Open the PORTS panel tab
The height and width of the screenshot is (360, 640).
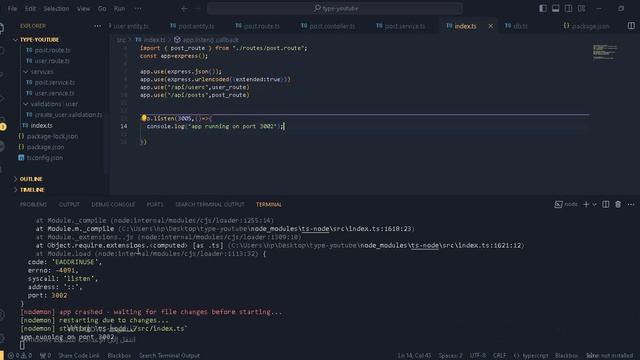[155, 204]
